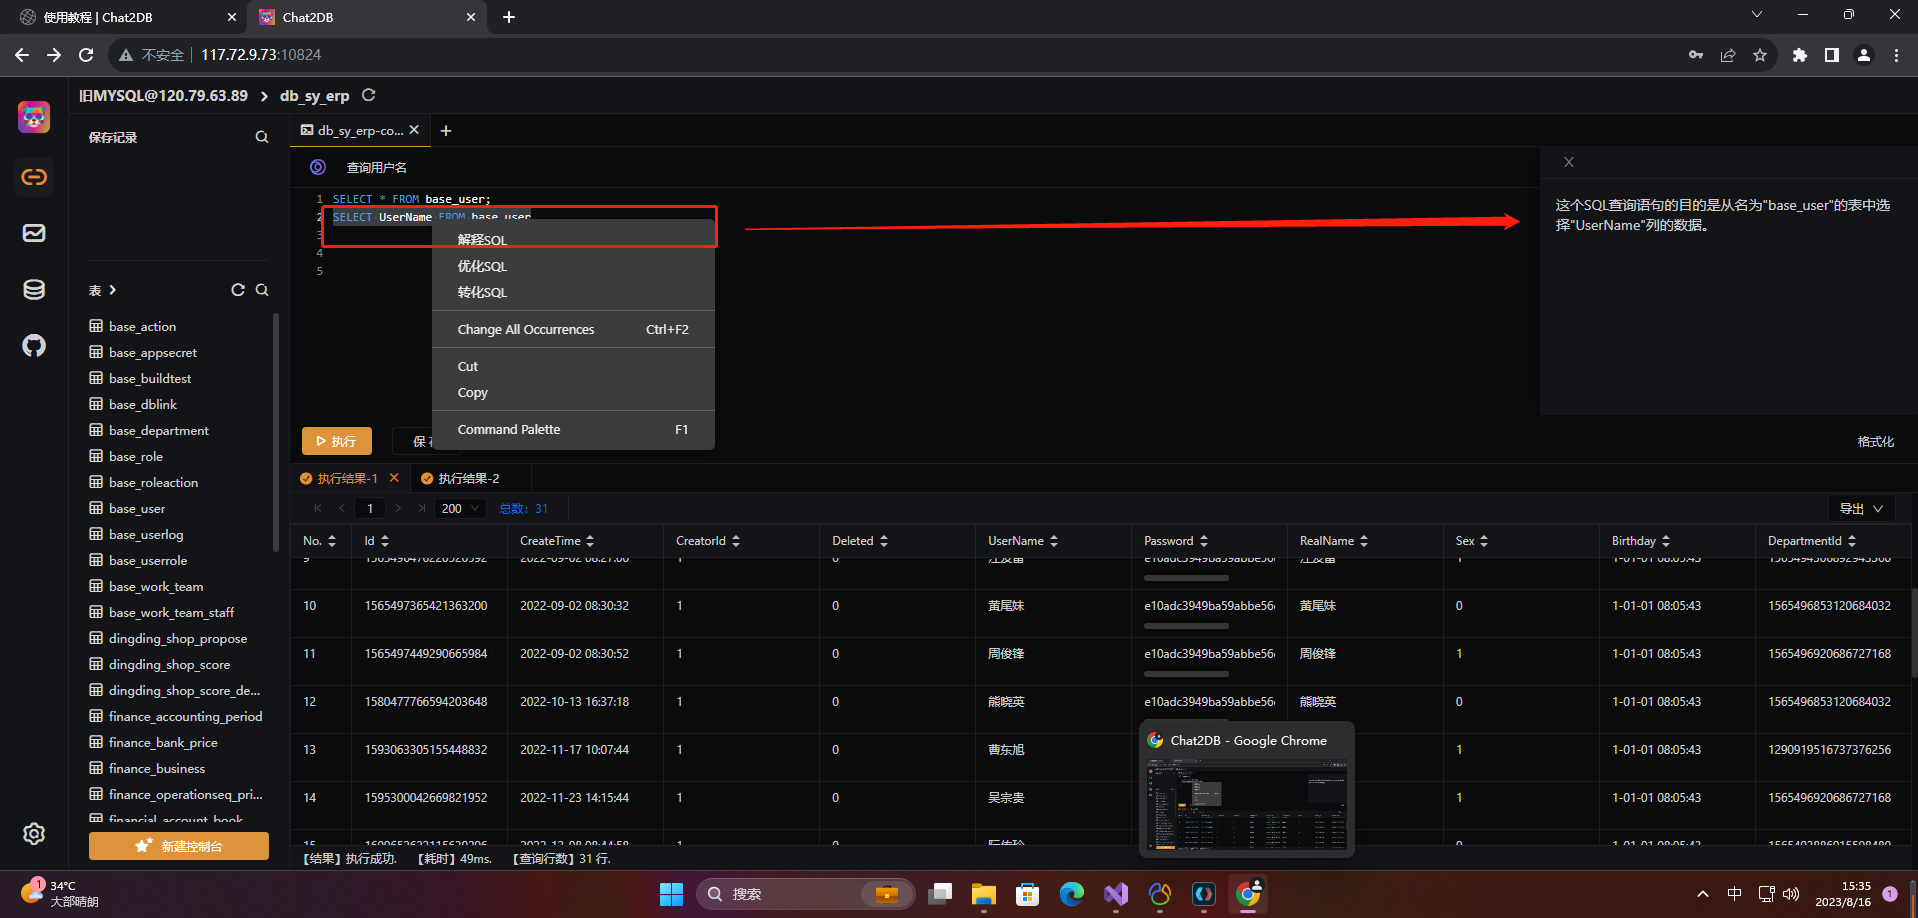1918x918 pixels.
Task: Choose 解释SQL from the context menu
Action: (x=573, y=240)
